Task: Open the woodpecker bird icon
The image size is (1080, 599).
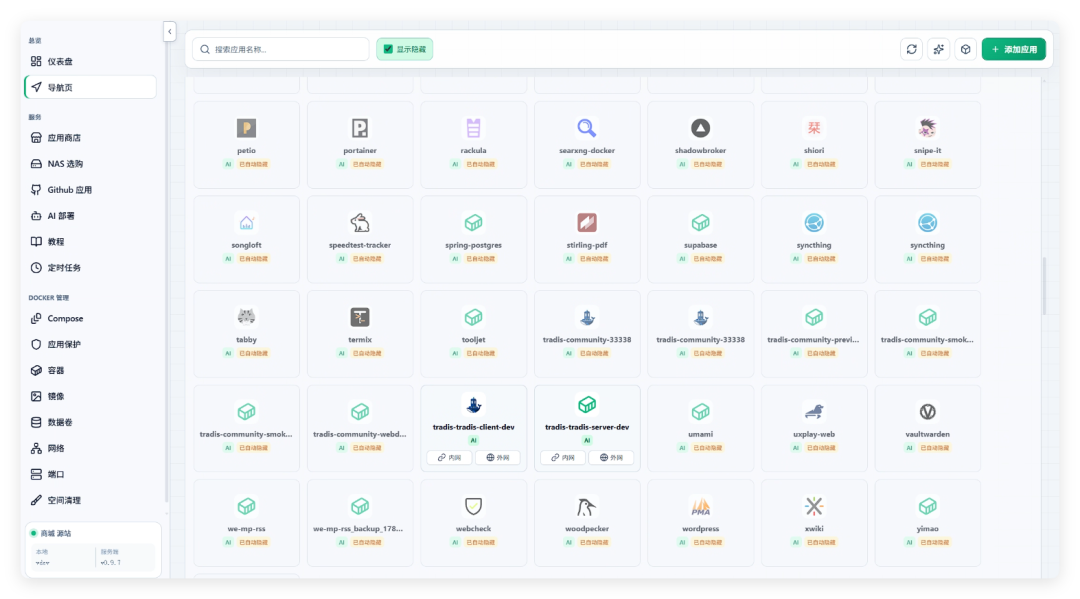Action: (587, 506)
